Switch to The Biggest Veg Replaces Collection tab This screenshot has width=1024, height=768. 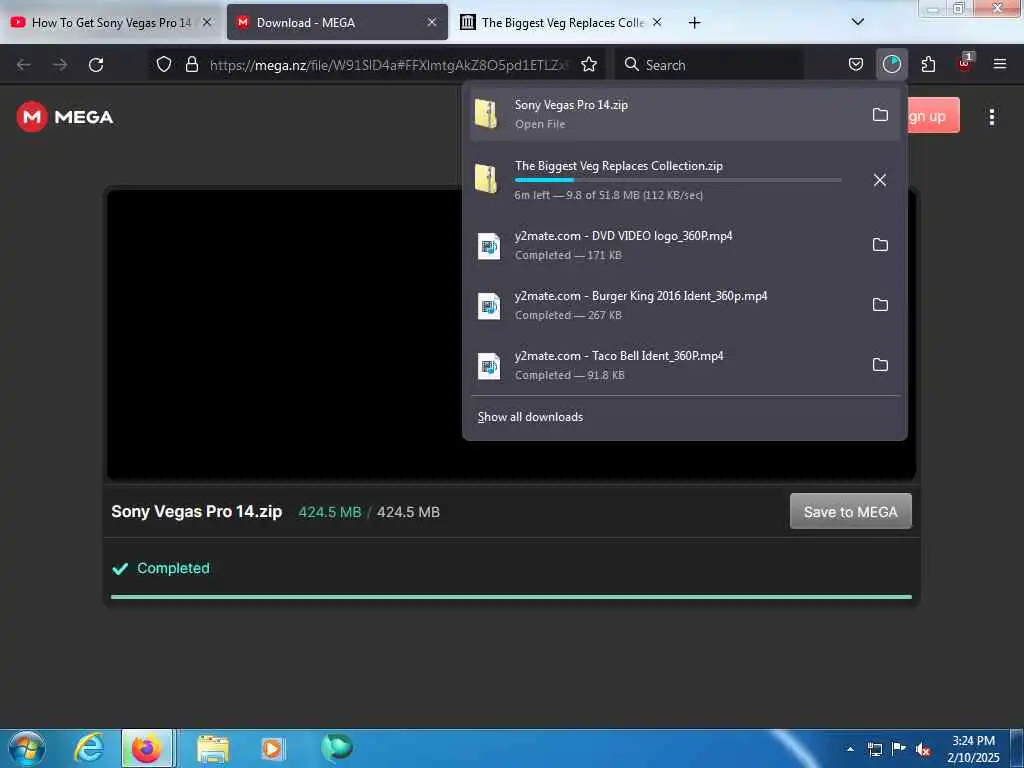tap(562, 22)
